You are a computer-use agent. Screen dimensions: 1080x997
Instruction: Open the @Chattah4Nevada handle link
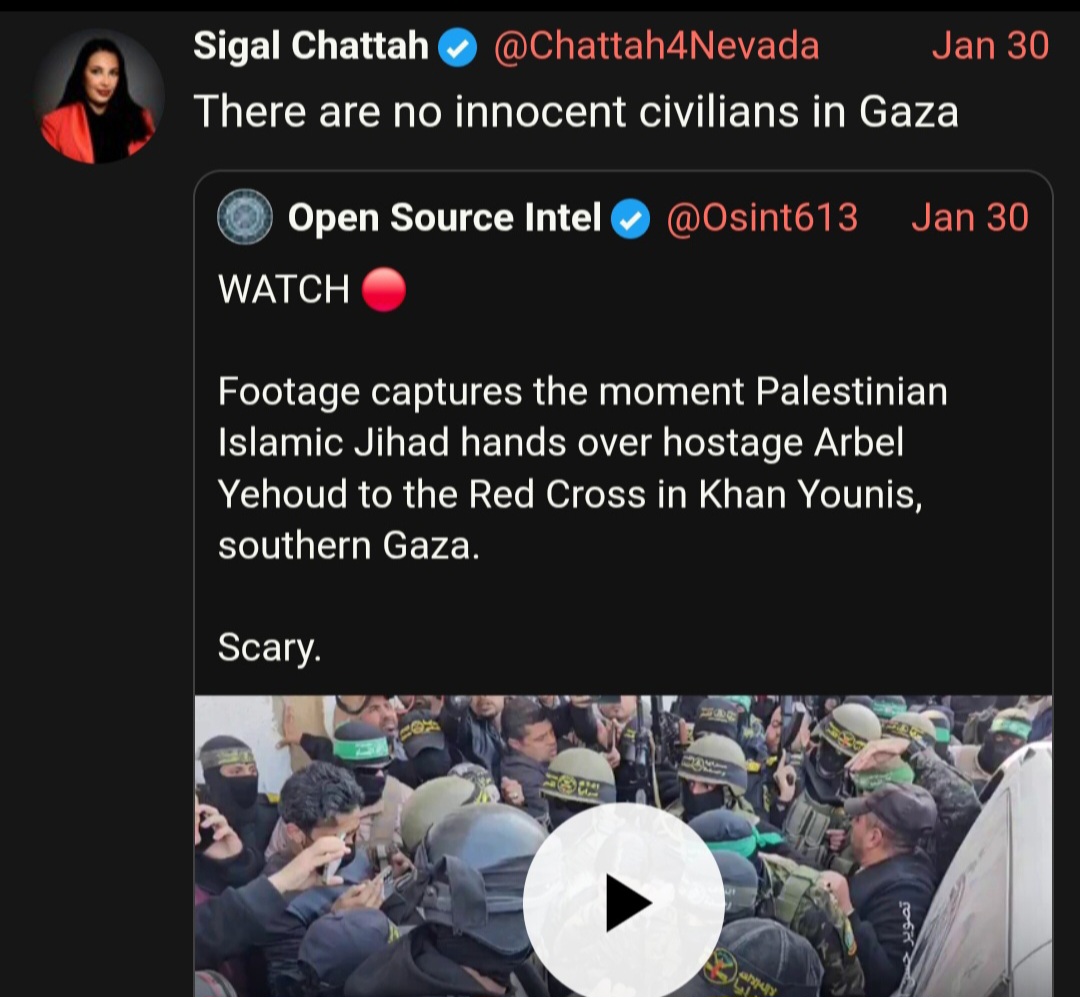(656, 46)
